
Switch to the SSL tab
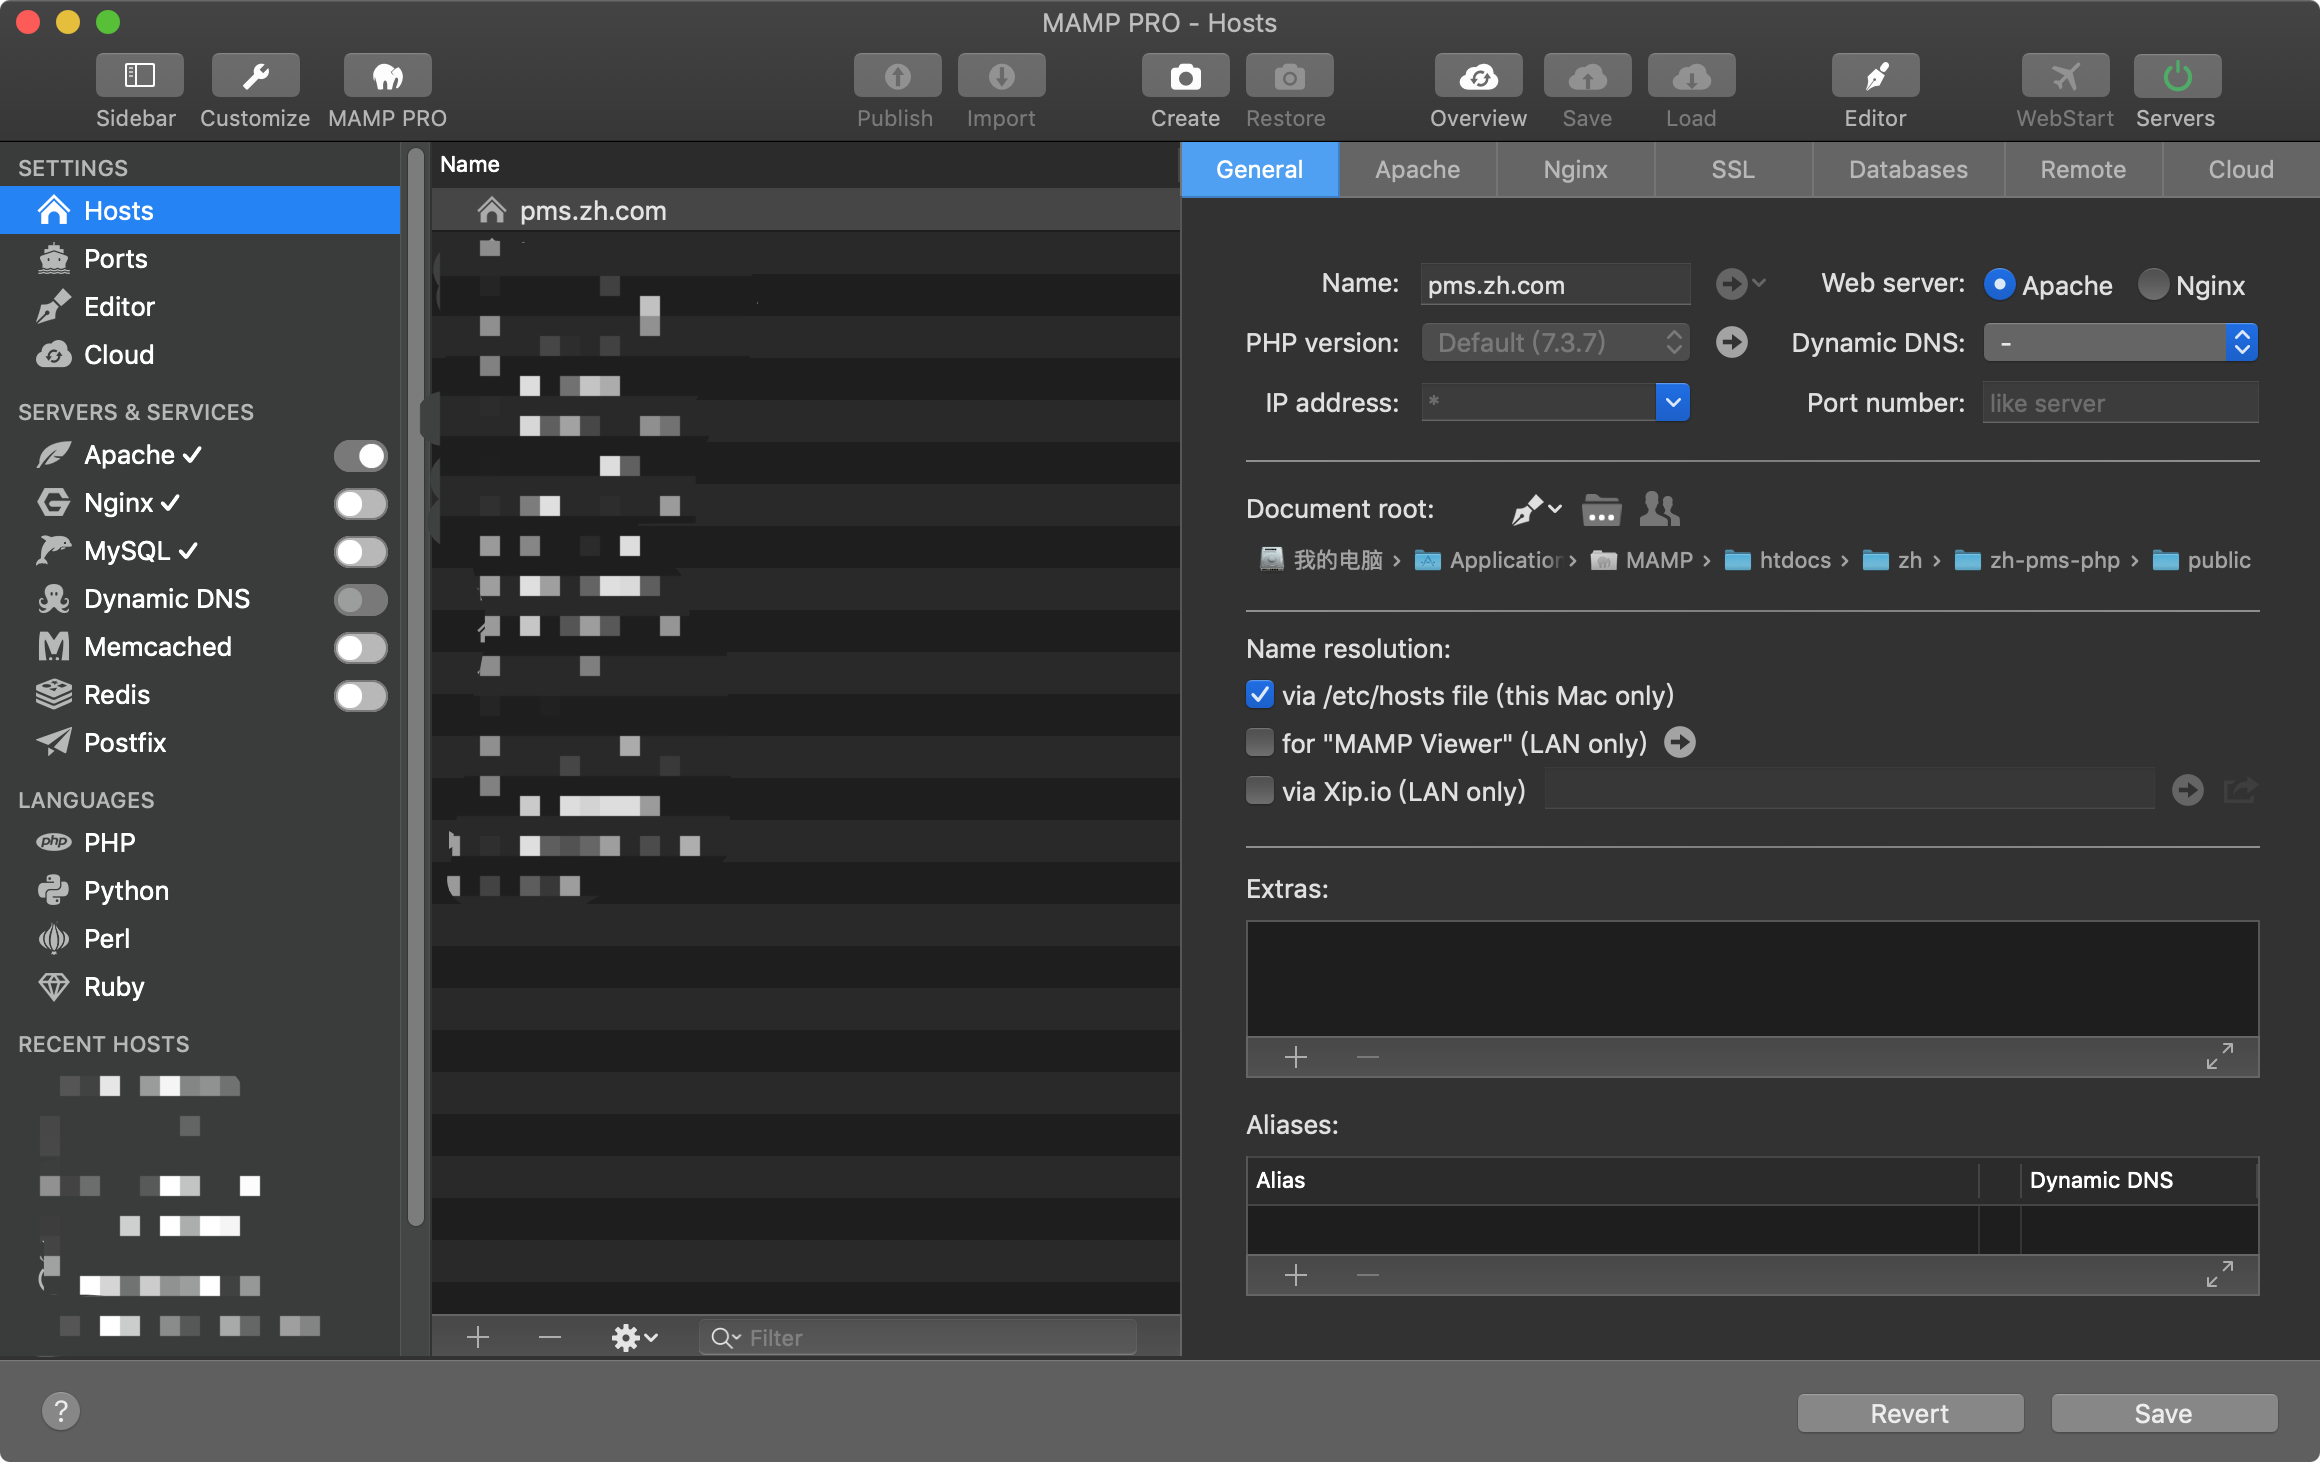tap(1732, 170)
